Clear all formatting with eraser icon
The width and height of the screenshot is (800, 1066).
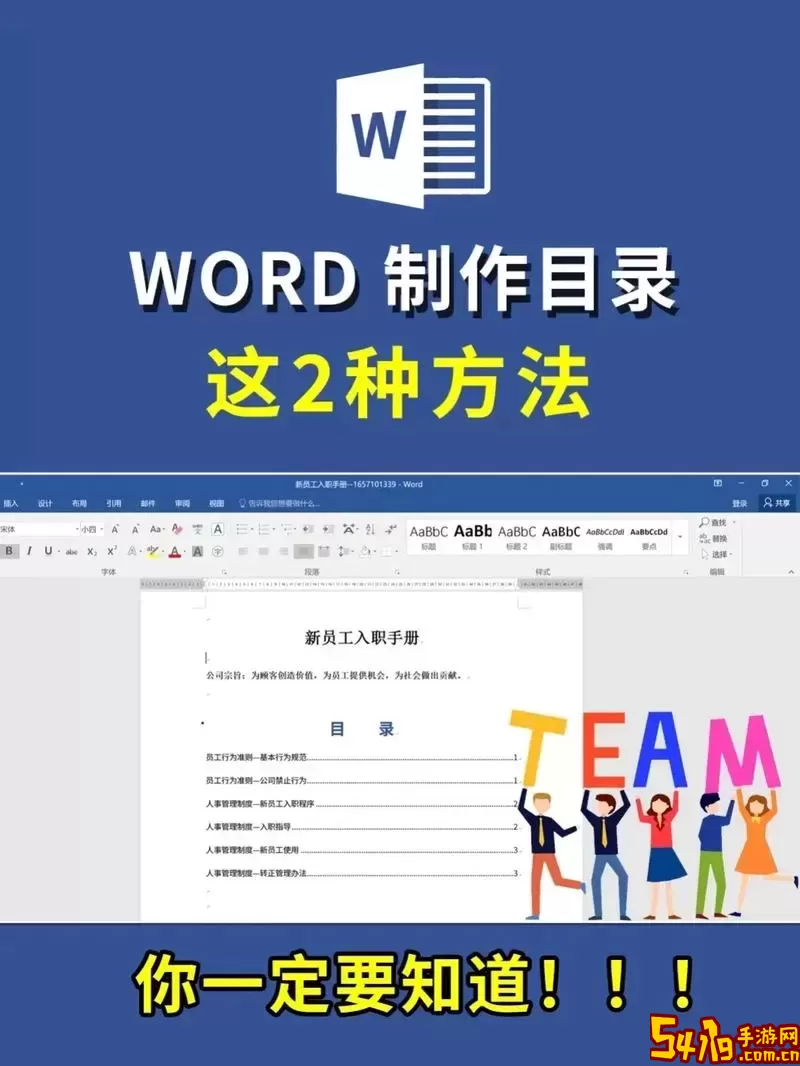(177, 530)
